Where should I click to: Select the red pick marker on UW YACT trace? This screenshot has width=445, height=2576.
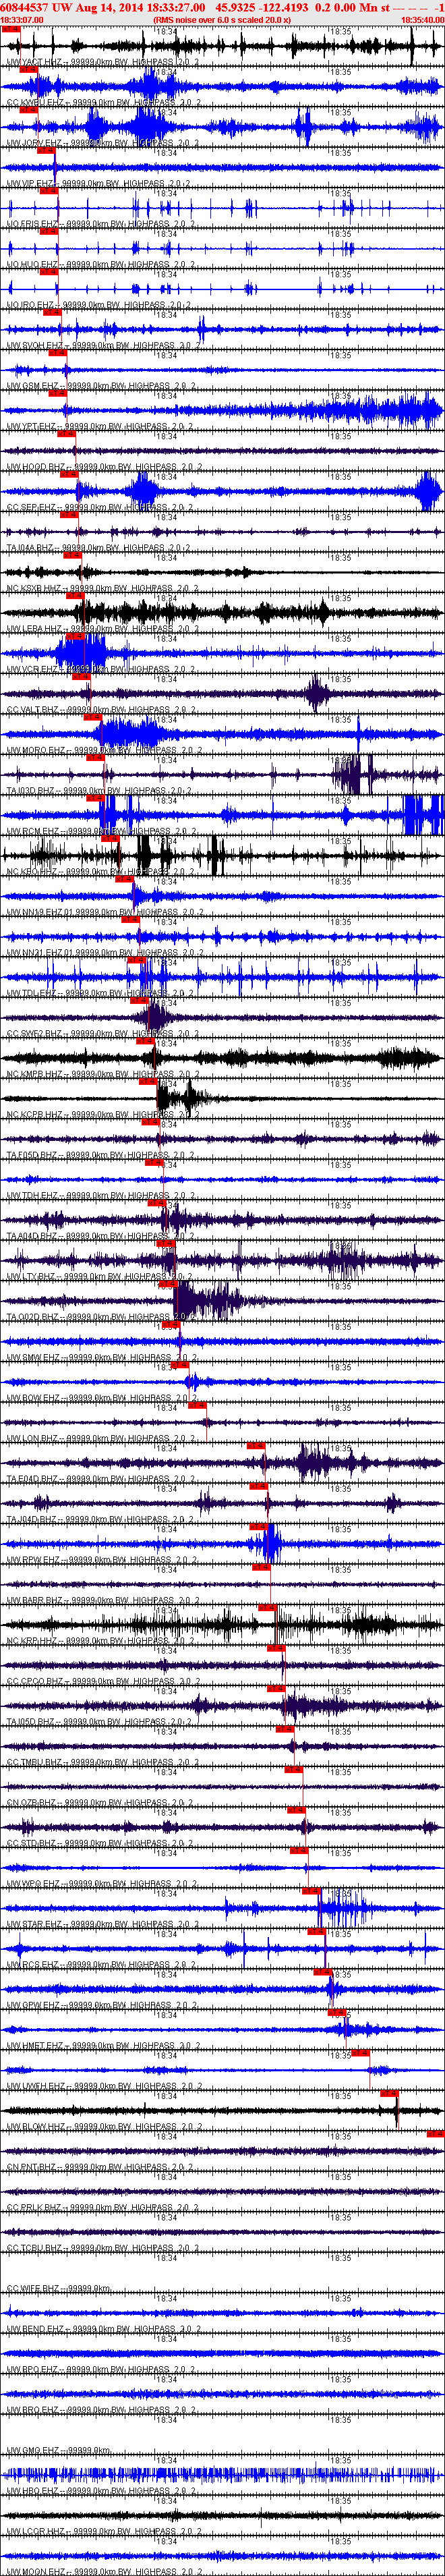[x=11, y=29]
